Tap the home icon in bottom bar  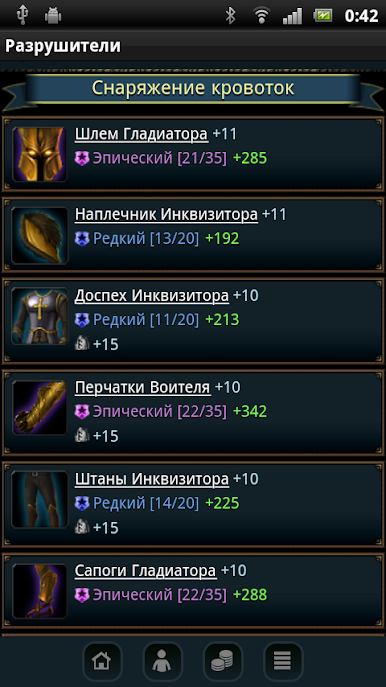[102, 661]
